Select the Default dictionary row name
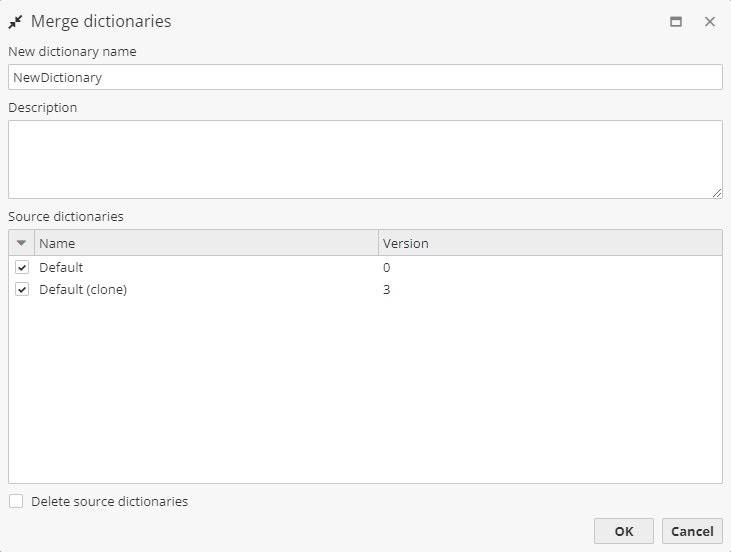 61,268
